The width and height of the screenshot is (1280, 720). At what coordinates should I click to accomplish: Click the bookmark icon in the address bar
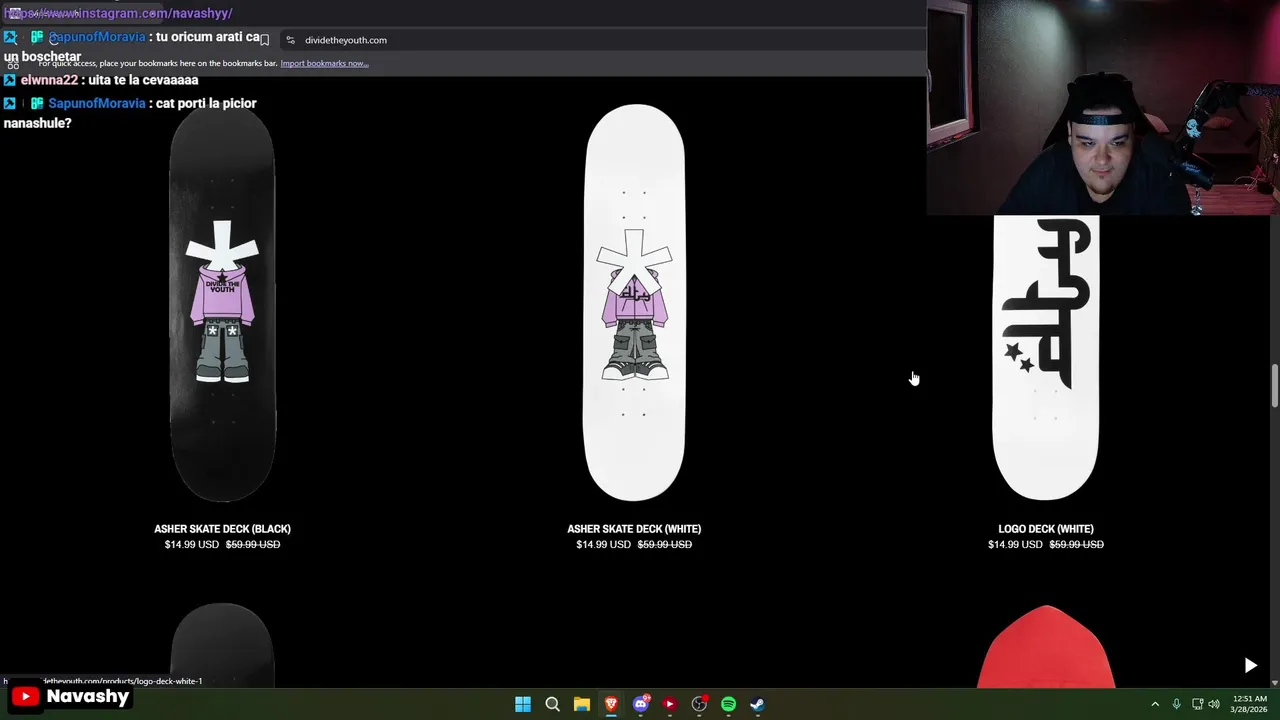coord(264,40)
